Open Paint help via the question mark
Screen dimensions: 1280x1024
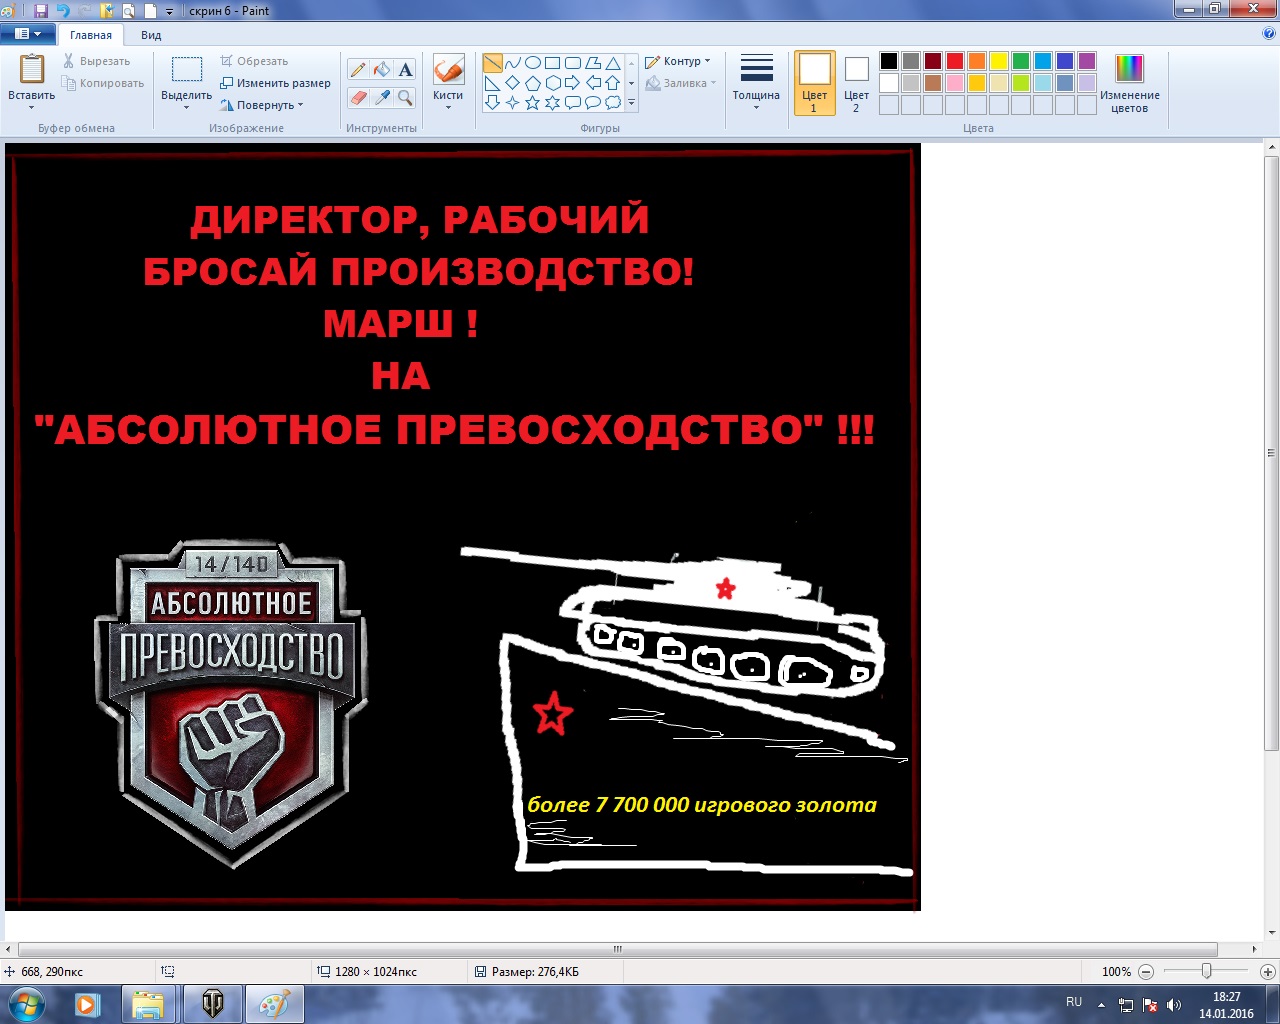[1269, 34]
